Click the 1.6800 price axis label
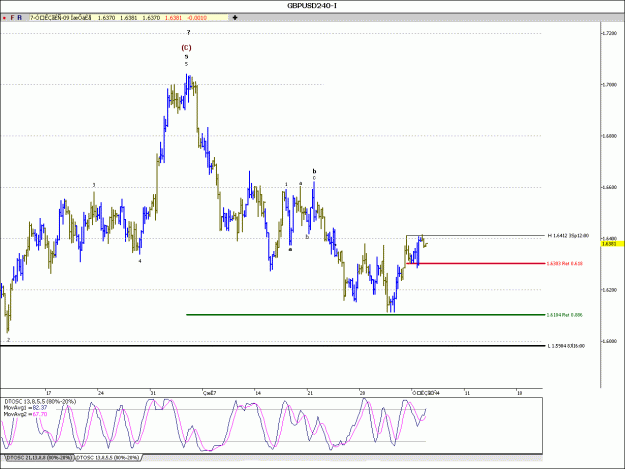The image size is (625, 469). point(610,136)
